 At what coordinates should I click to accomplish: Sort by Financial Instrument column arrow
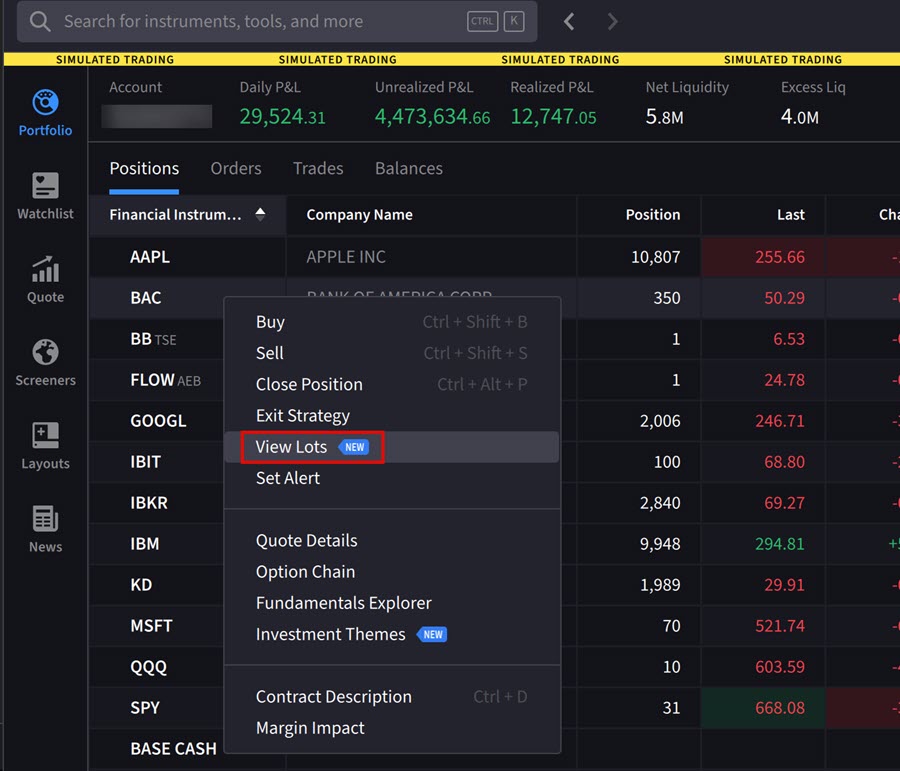click(260, 214)
